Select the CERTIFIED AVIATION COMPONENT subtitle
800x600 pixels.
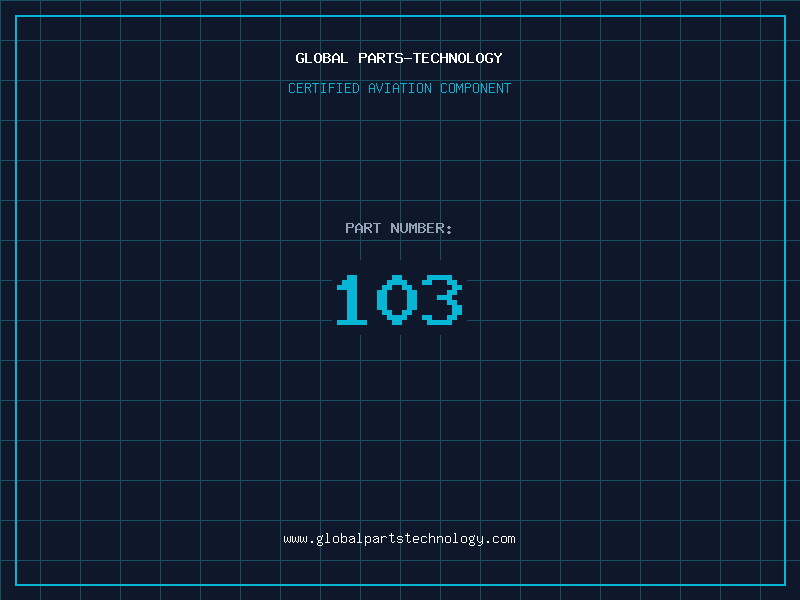pyautogui.click(x=399, y=88)
